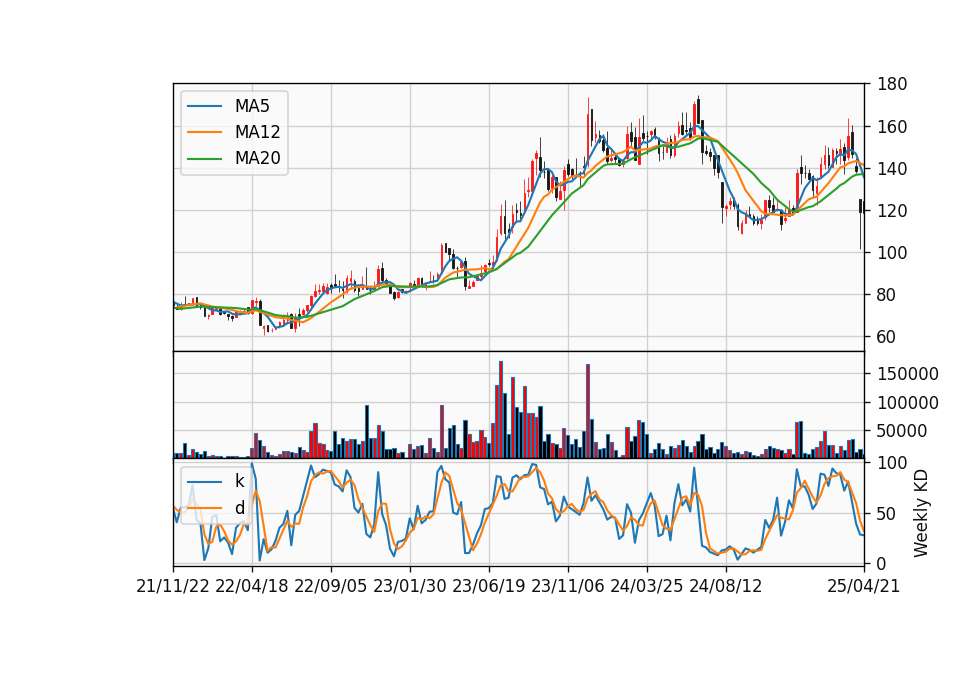Click the 50 KD axis label
Viewport: 960px width, 690px height.
tap(887, 514)
